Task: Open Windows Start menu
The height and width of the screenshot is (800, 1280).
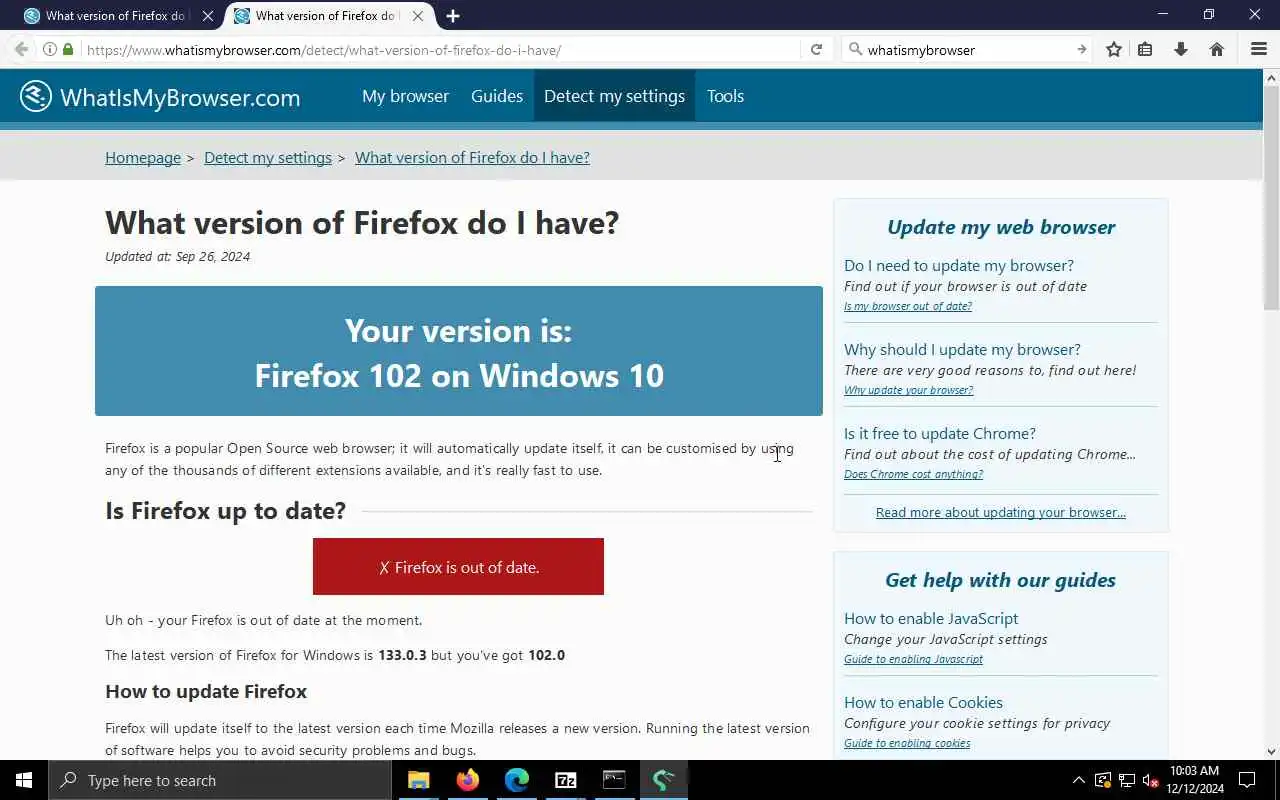Action: [24, 780]
